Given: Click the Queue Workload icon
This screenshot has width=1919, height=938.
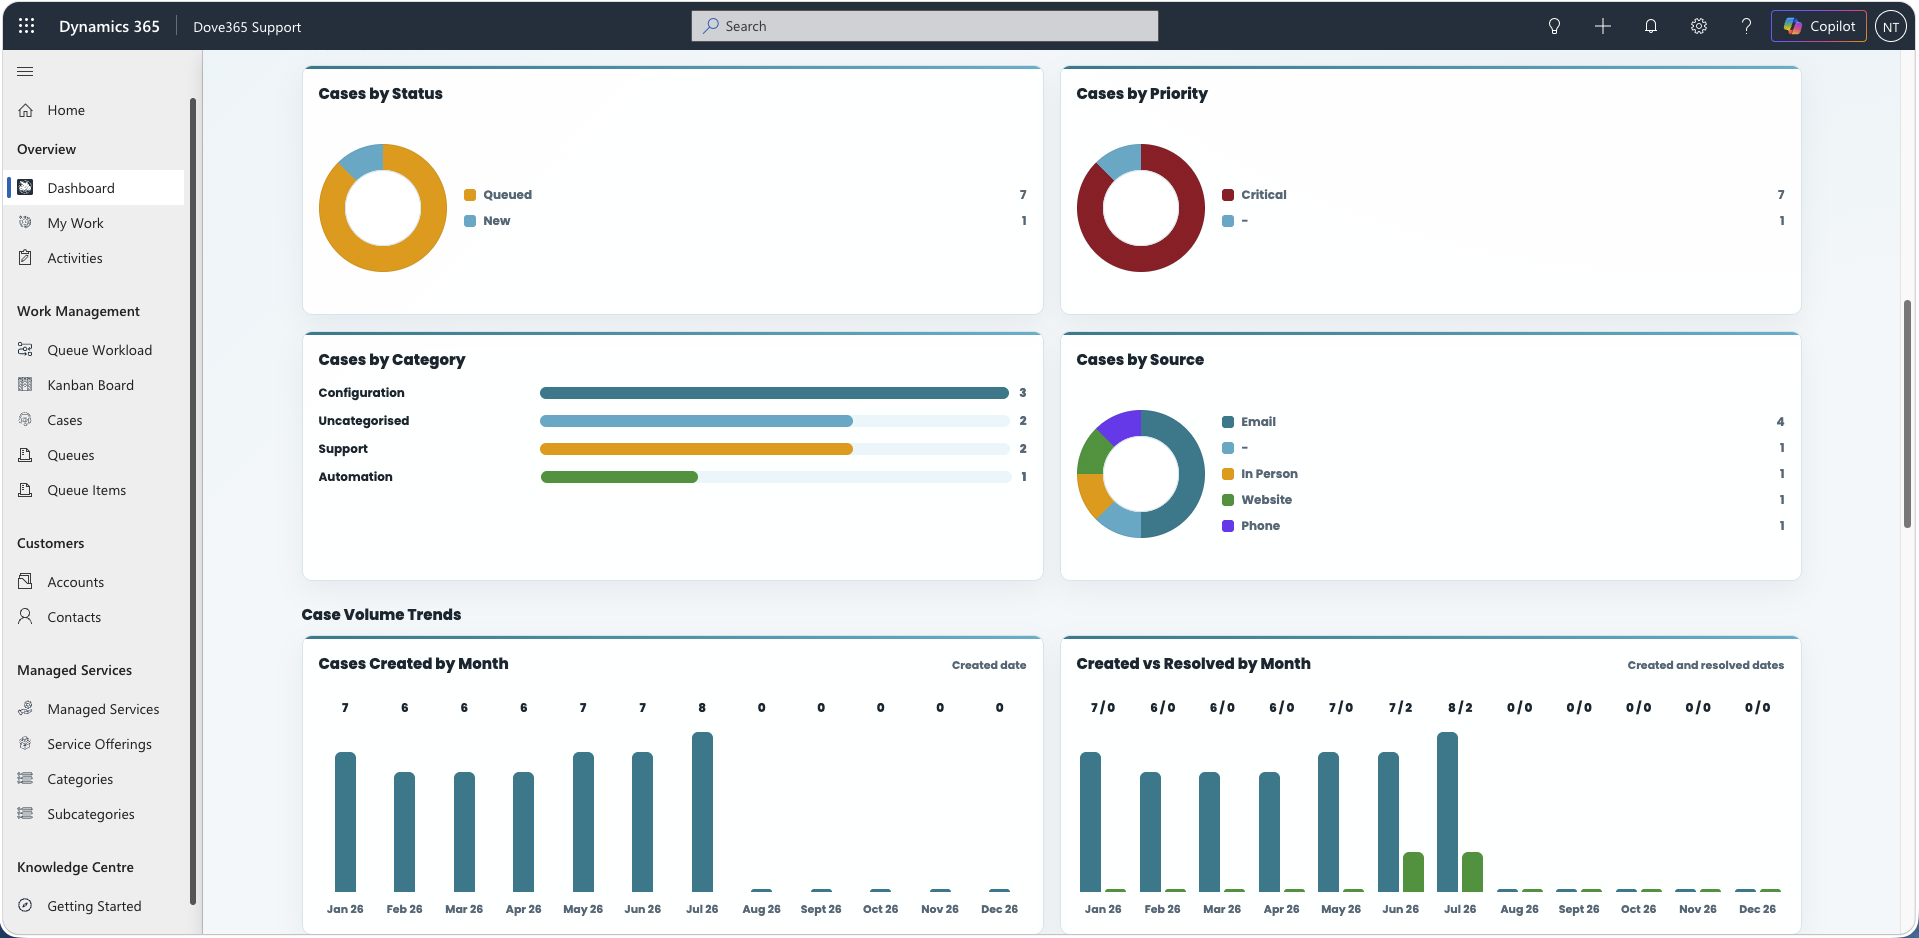Looking at the screenshot, I should pos(26,349).
